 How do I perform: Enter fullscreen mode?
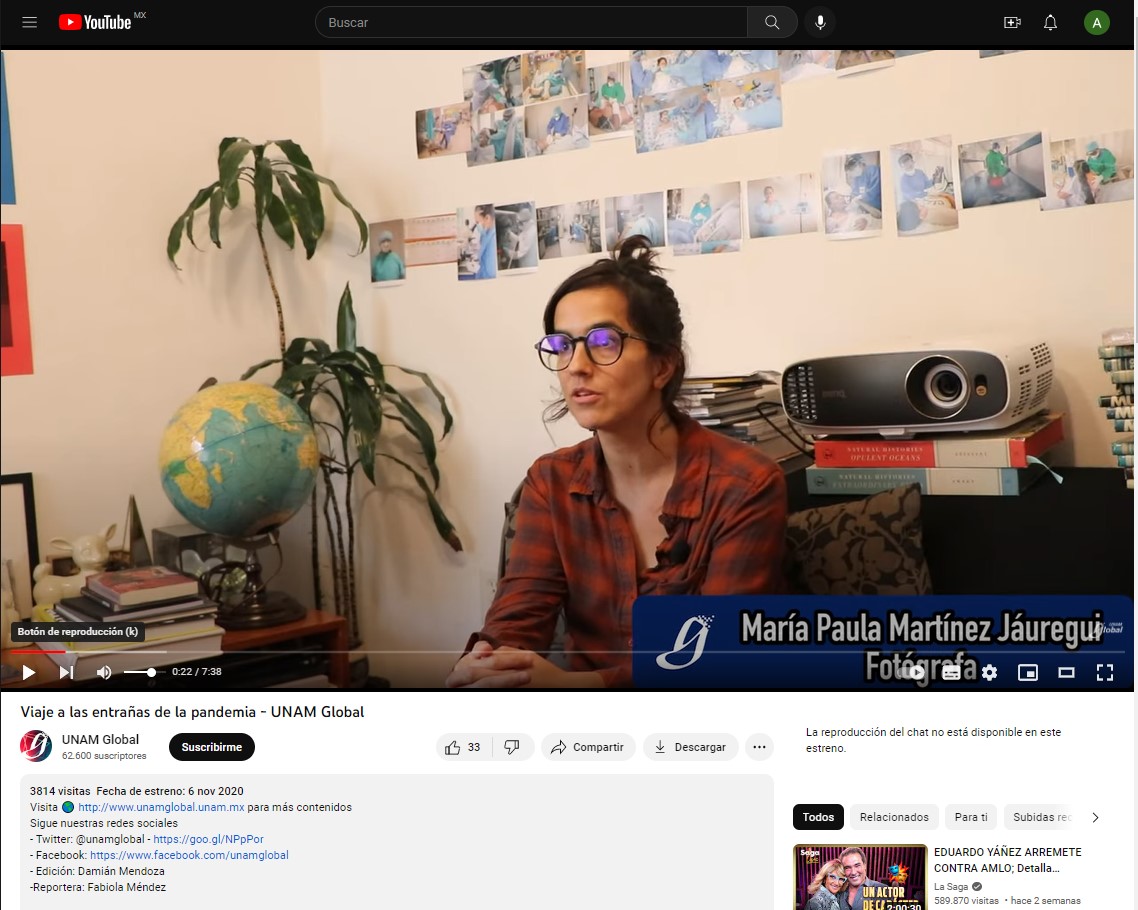tap(1105, 672)
